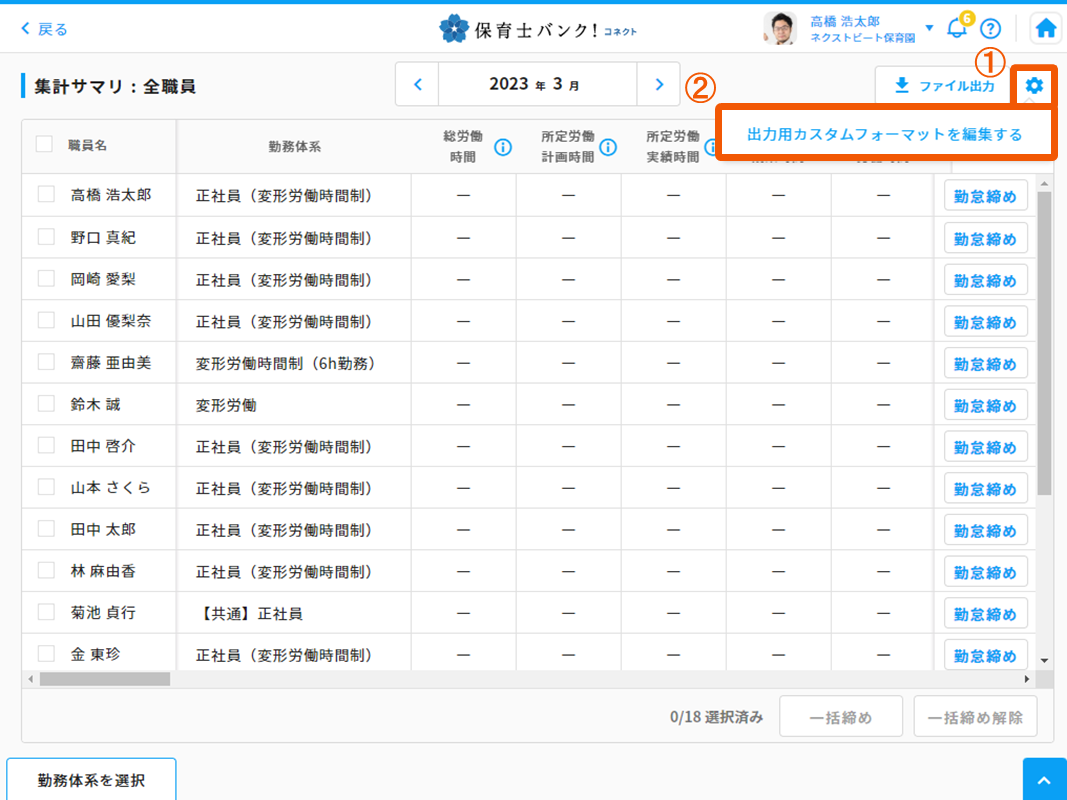Viewport: 1067px width, 800px height.
Task: Go to previous month arrow
Action: (417, 85)
